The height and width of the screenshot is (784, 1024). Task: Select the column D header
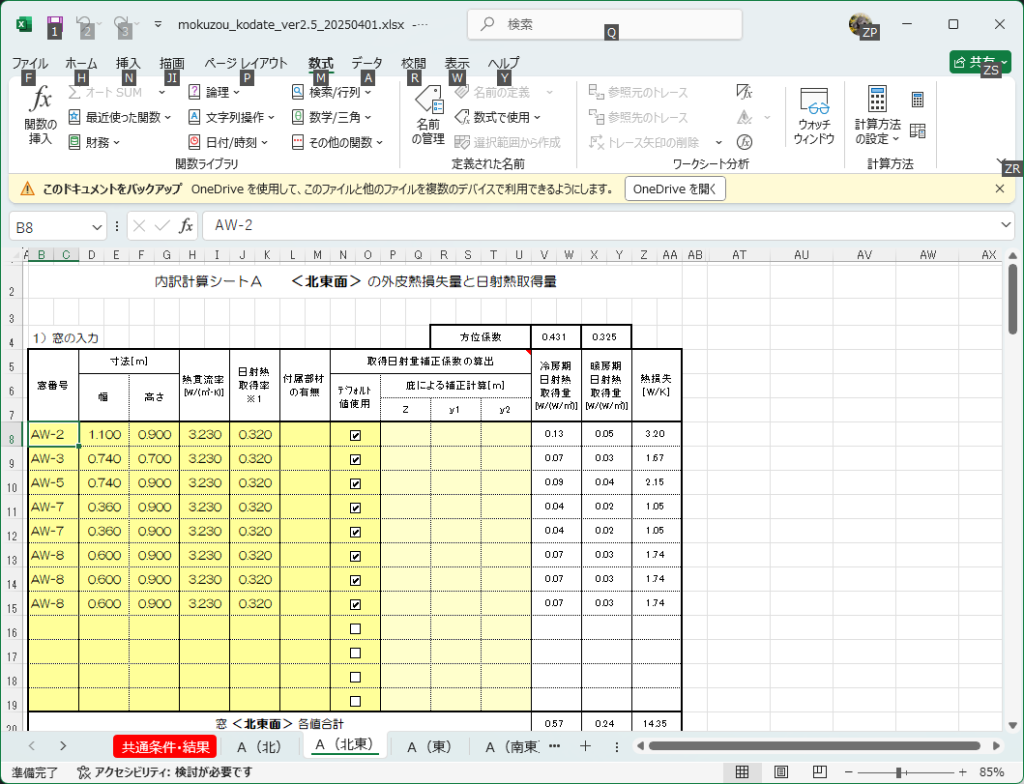(91, 255)
